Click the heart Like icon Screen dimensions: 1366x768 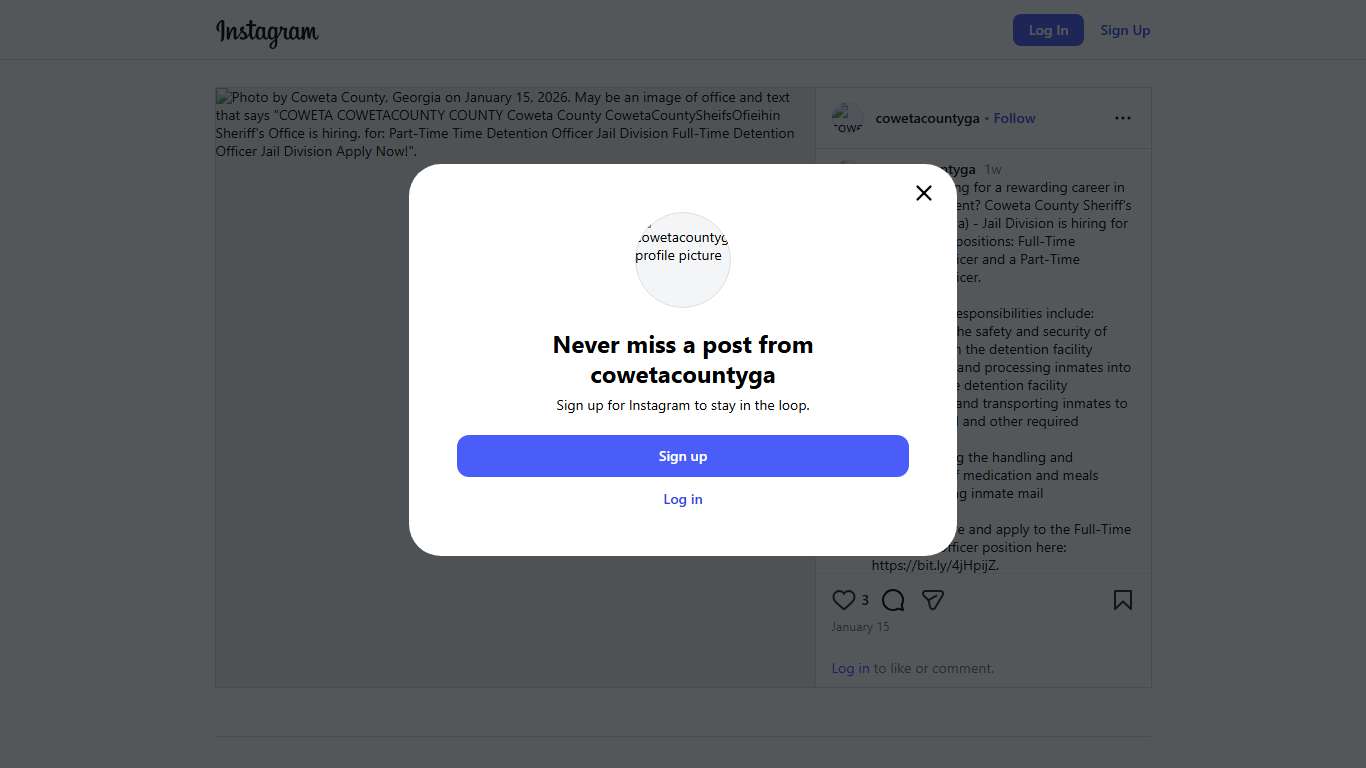click(844, 600)
